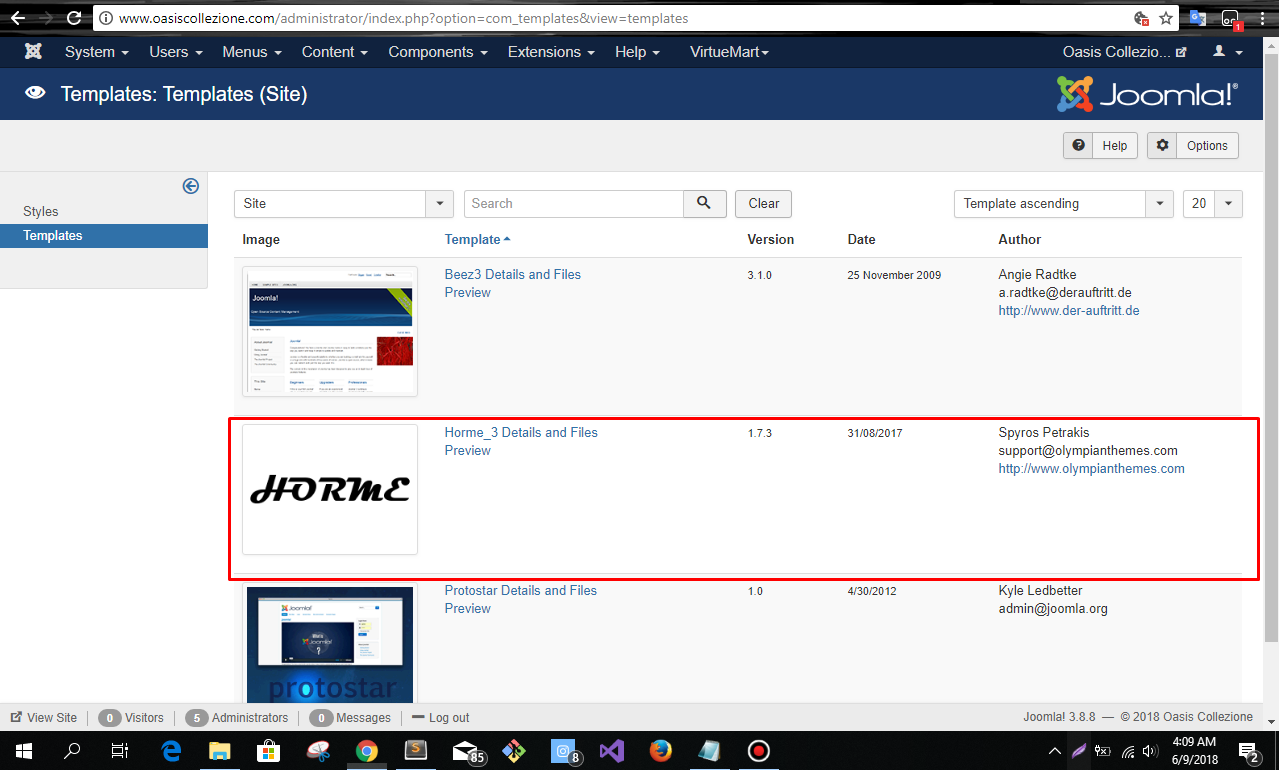Open Task View on the taskbar
Image resolution: width=1279 pixels, height=770 pixels.
pyautogui.click(x=120, y=750)
